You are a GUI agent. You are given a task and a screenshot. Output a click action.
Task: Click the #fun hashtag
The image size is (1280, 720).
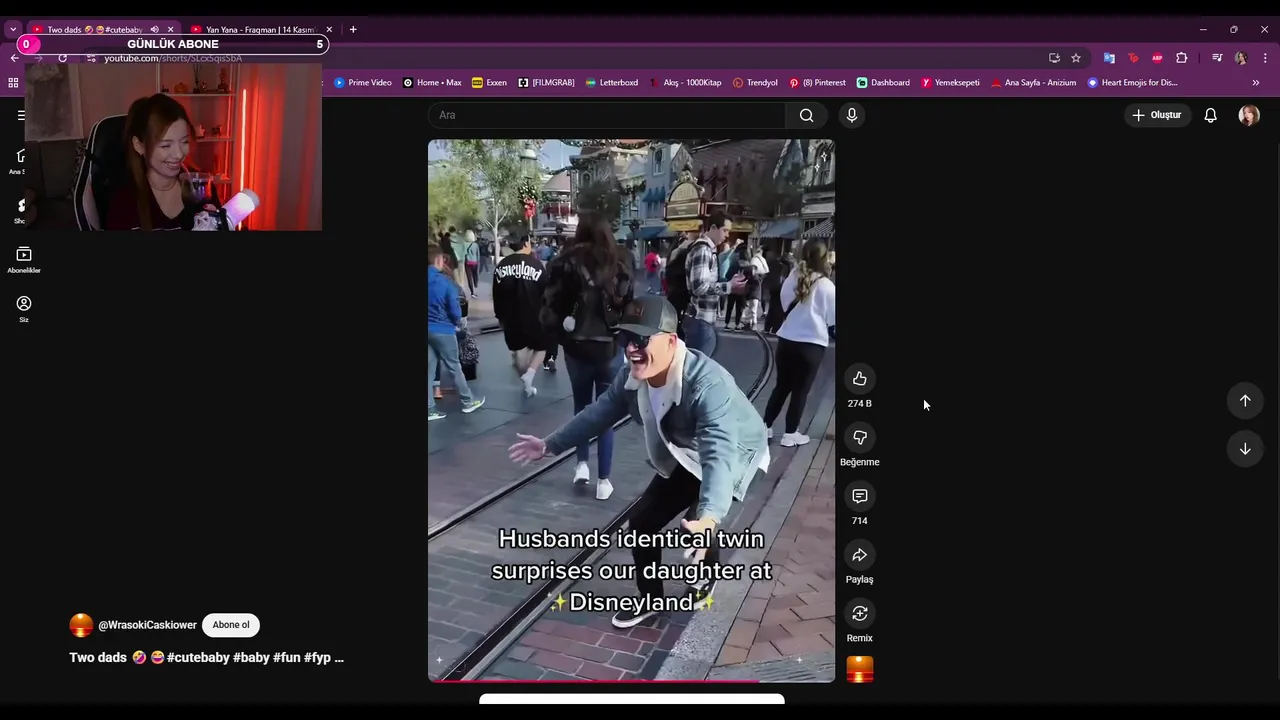(x=286, y=658)
